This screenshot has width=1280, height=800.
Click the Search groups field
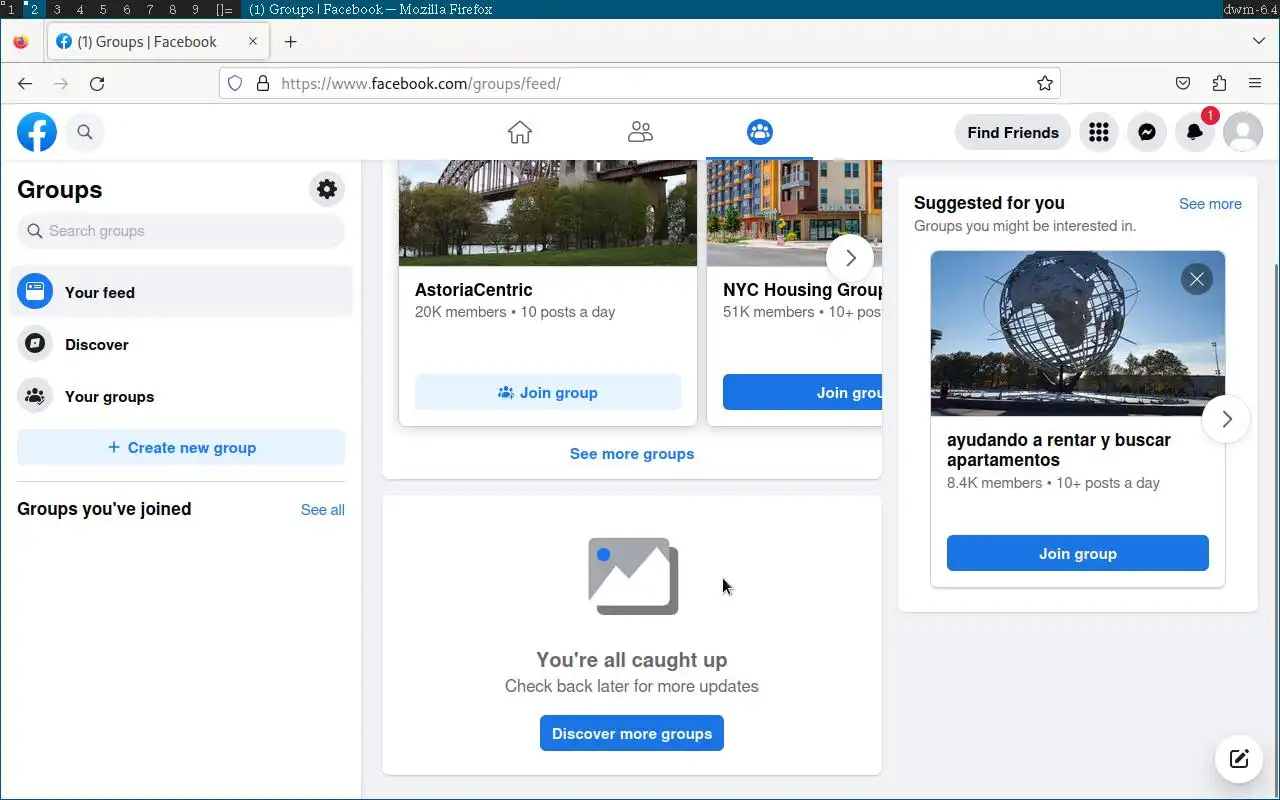[181, 231]
